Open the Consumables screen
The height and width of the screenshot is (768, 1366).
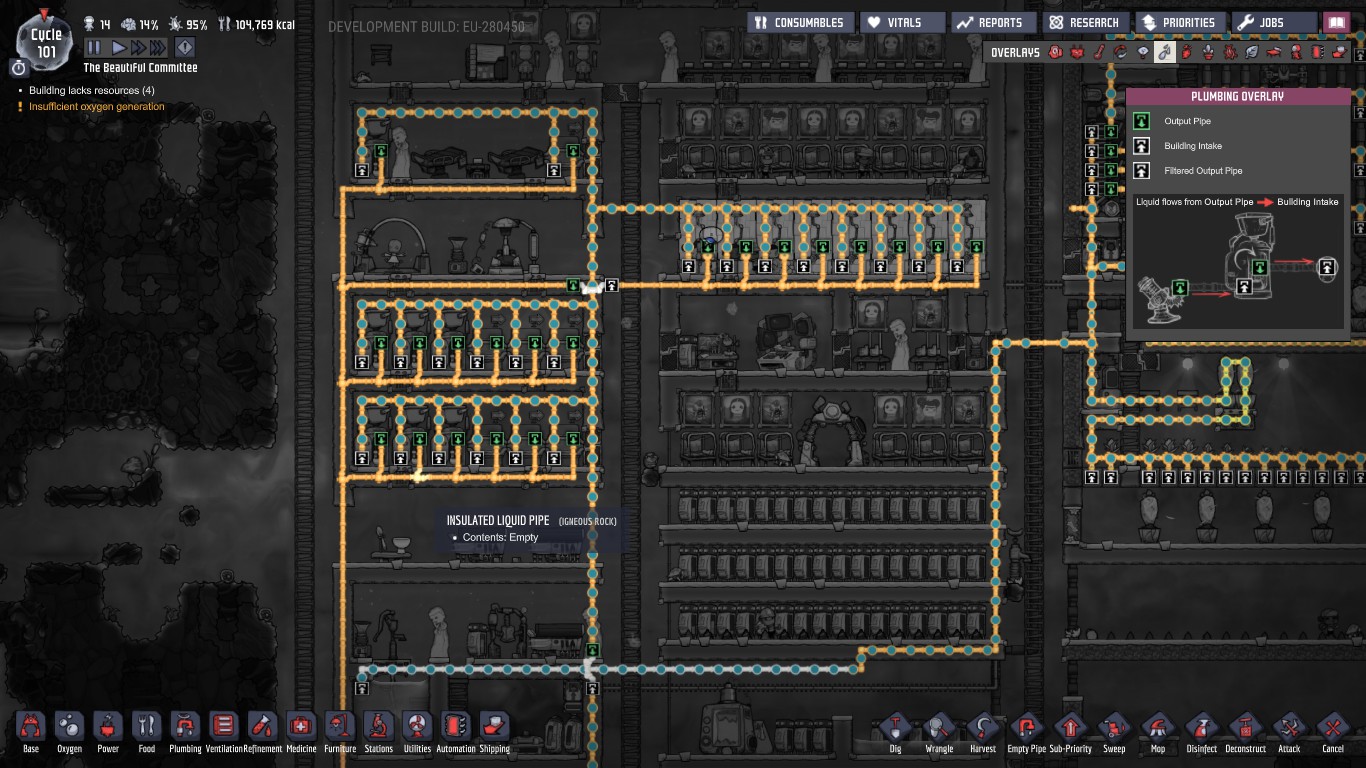[799, 22]
